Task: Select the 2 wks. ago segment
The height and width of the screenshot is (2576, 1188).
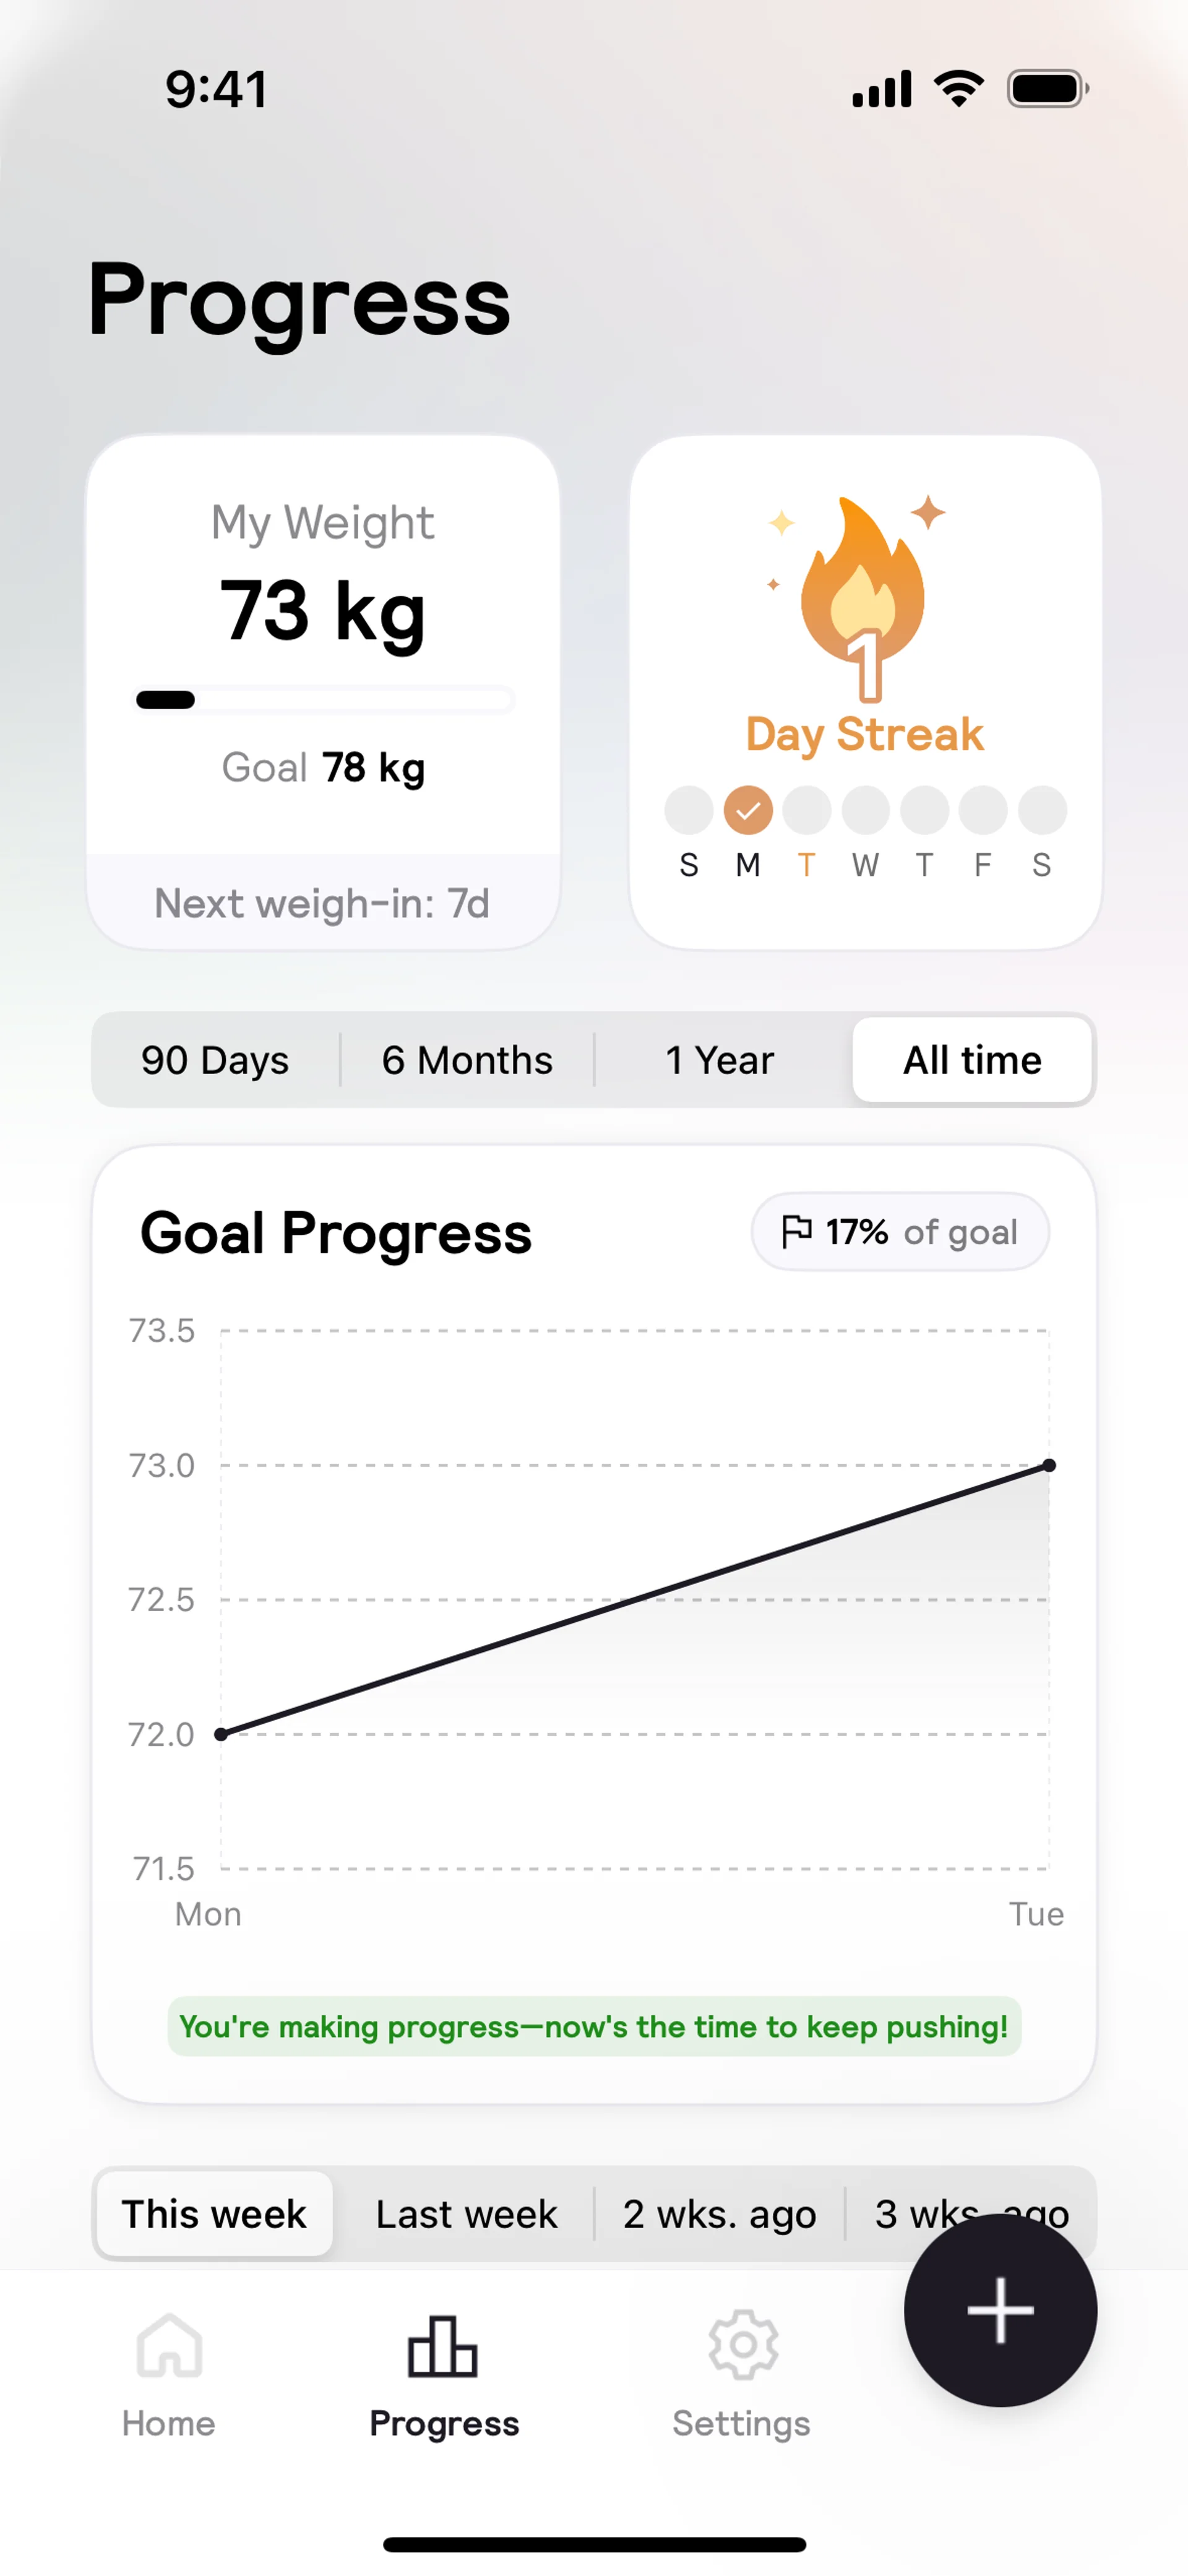Action: (x=719, y=2214)
